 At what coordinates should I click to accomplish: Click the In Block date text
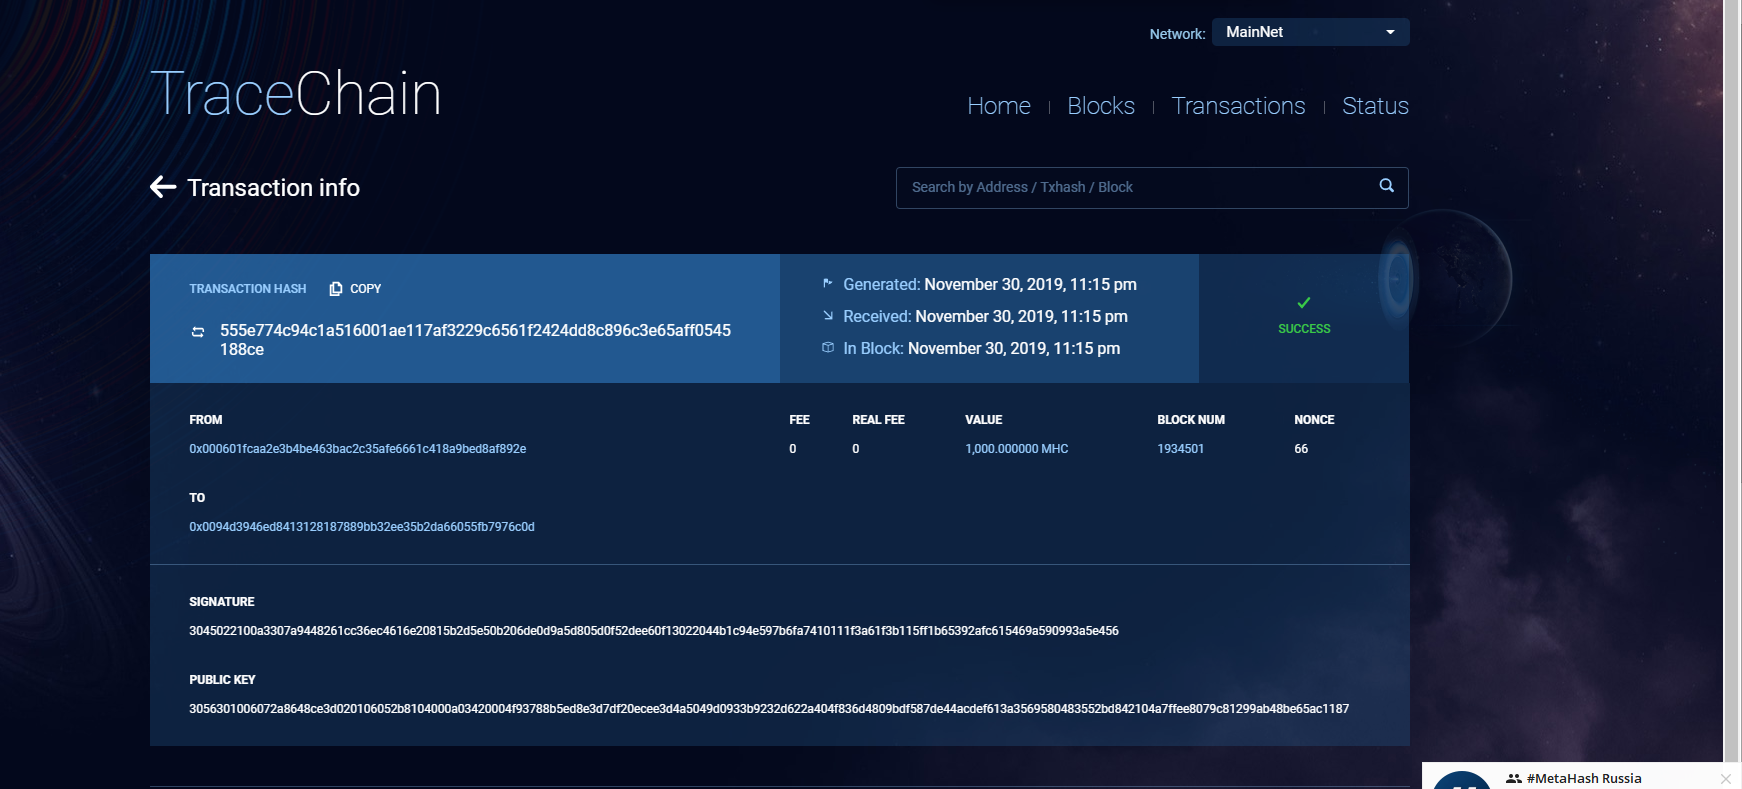tap(1014, 348)
